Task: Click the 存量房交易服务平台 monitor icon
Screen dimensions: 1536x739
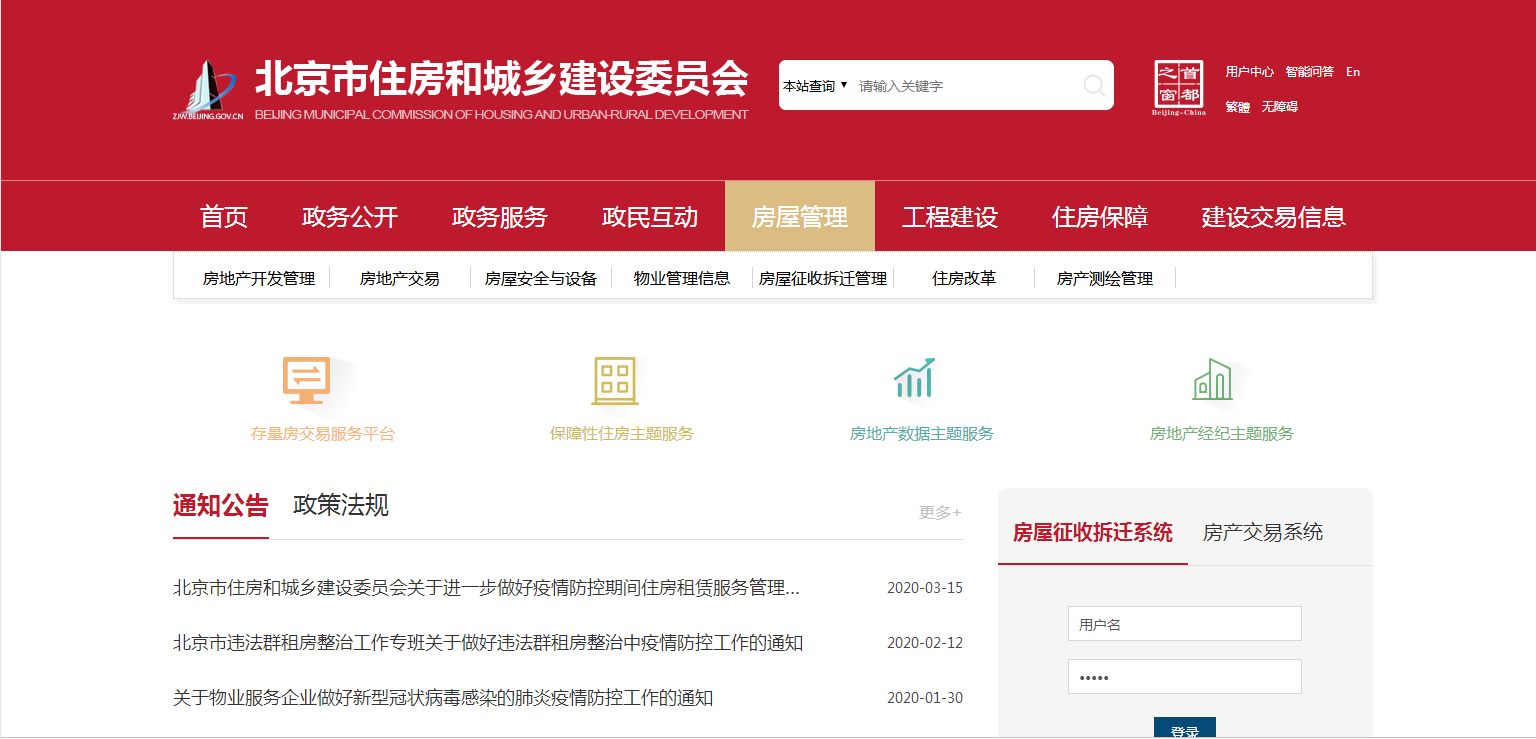Action: tap(306, 380)
